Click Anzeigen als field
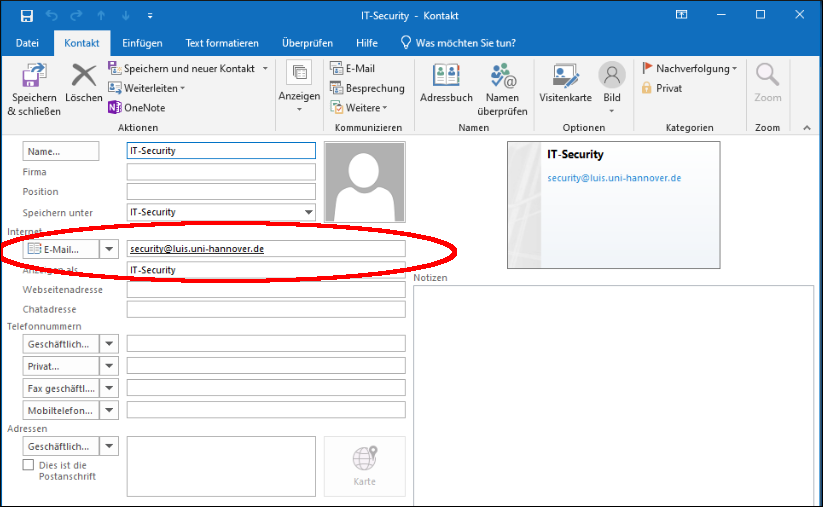The image size is (823, 507). tap(266, 270)
